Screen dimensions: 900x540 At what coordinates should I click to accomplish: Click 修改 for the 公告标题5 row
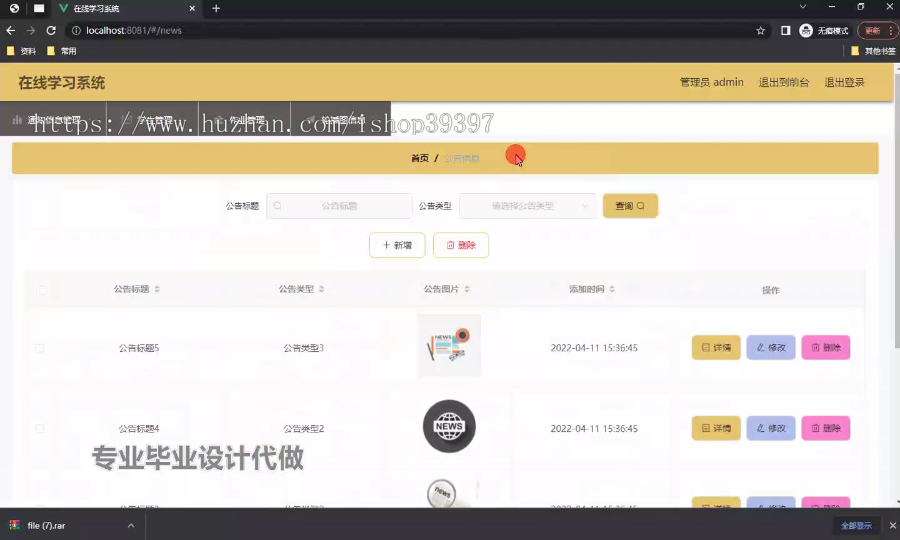coord(771,348)
